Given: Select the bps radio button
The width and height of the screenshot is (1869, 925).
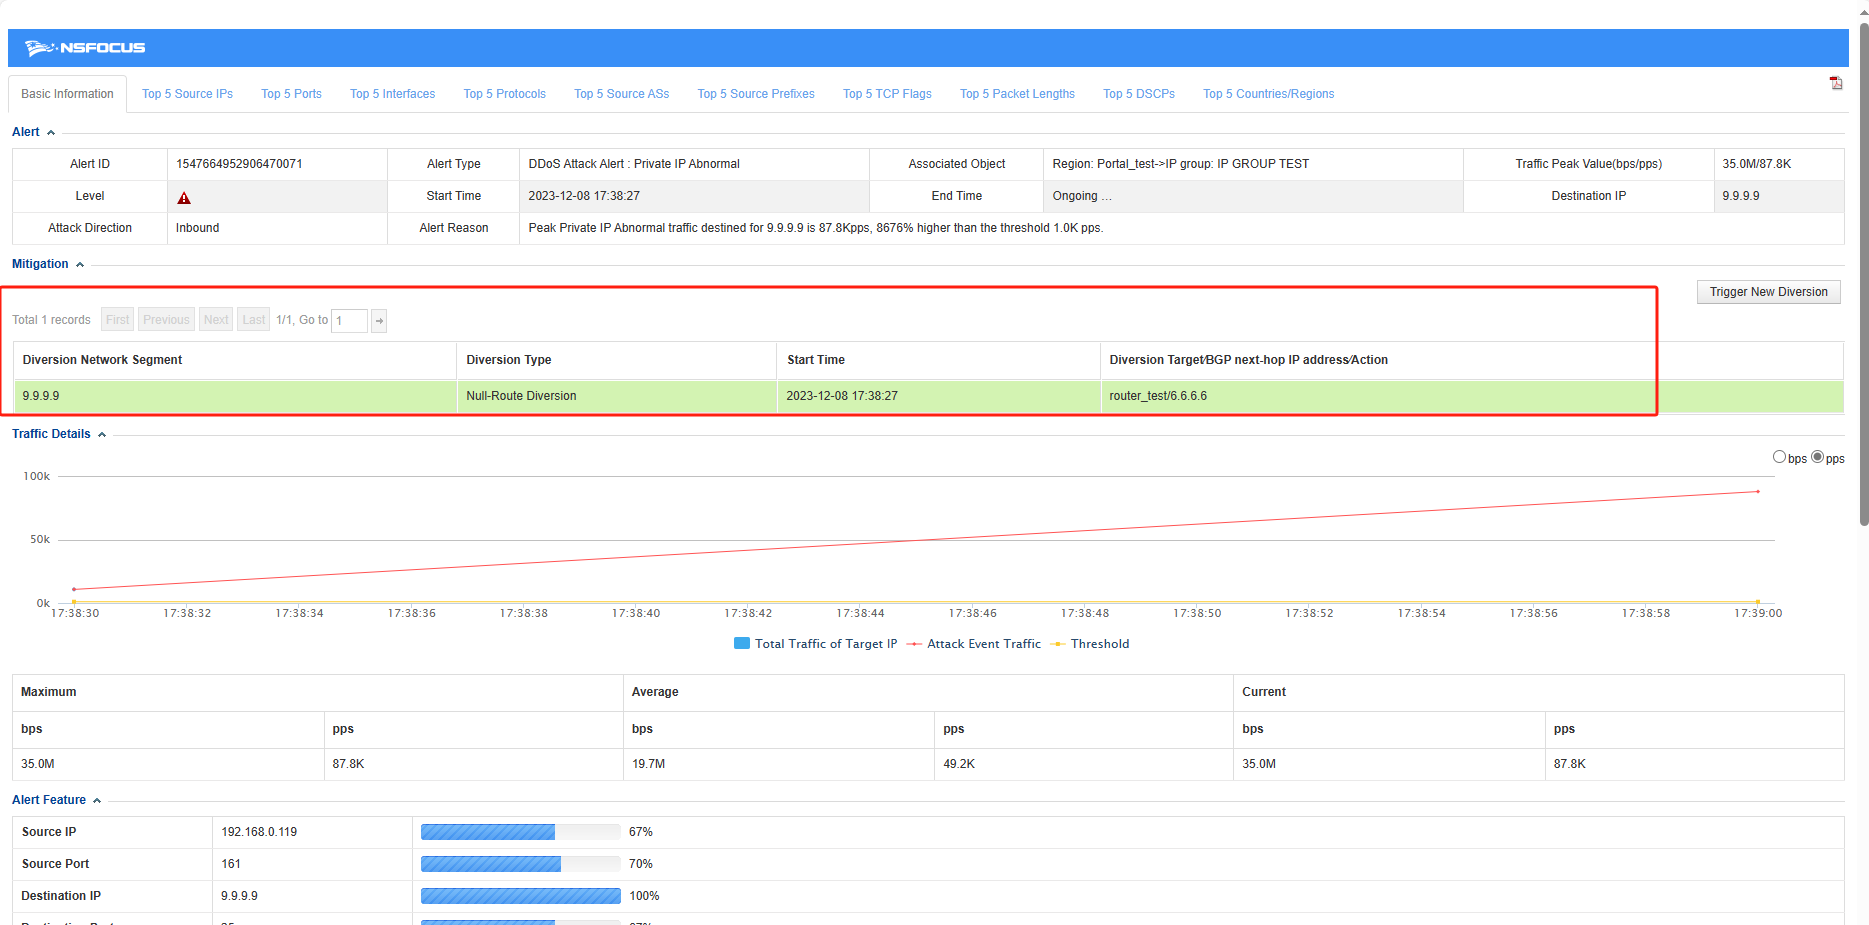Looking at the screenshot, I should [1779, 457].
